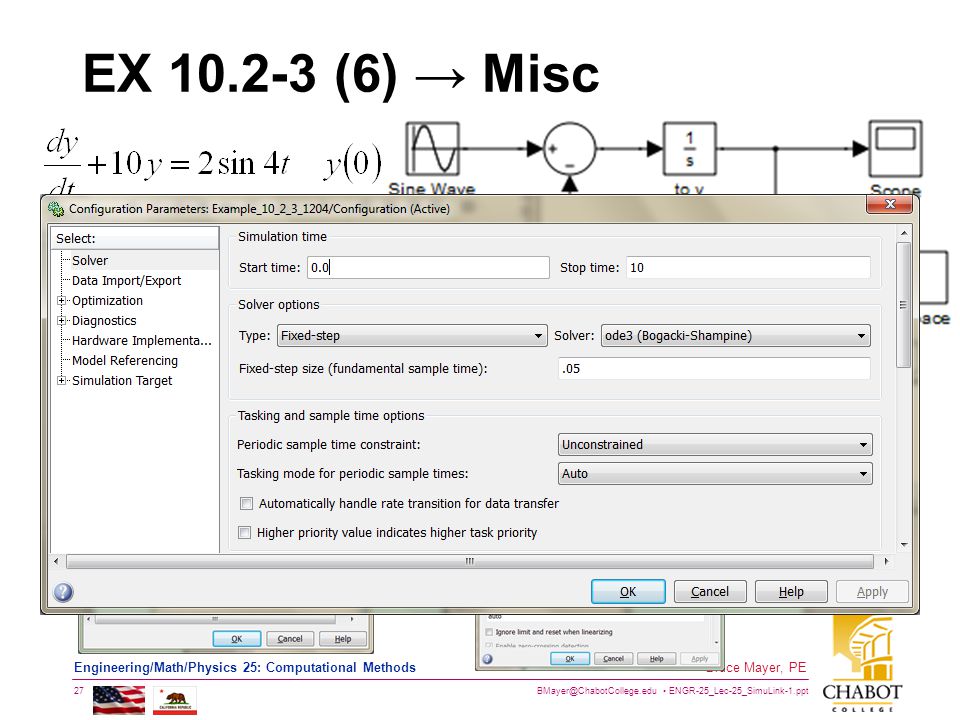Click Cancel in lower-left background dialog

point(290,639)
